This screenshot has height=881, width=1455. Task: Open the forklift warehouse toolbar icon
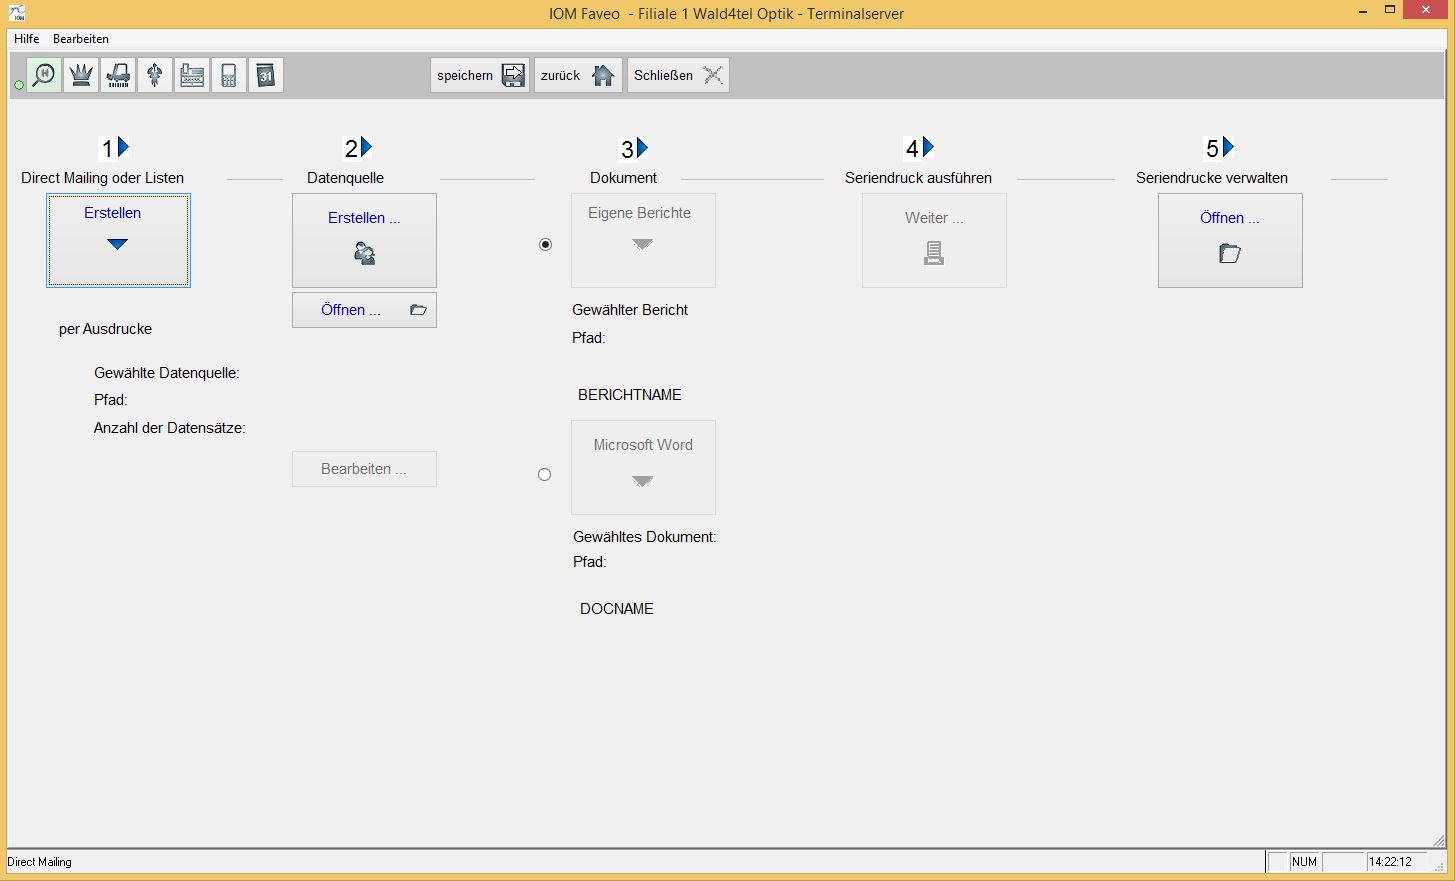(x=118, y=75)
